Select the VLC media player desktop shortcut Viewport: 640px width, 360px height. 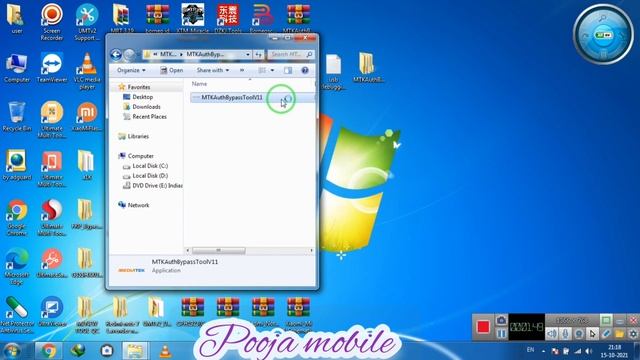(x=87, y=71)
